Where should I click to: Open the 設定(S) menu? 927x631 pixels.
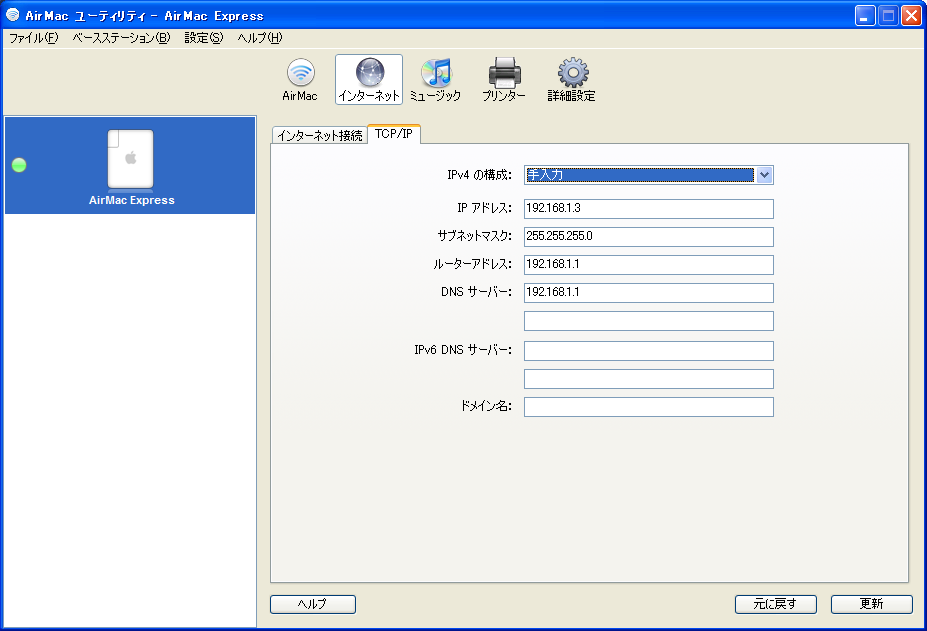pyautogui.click(x=203, y=38)
